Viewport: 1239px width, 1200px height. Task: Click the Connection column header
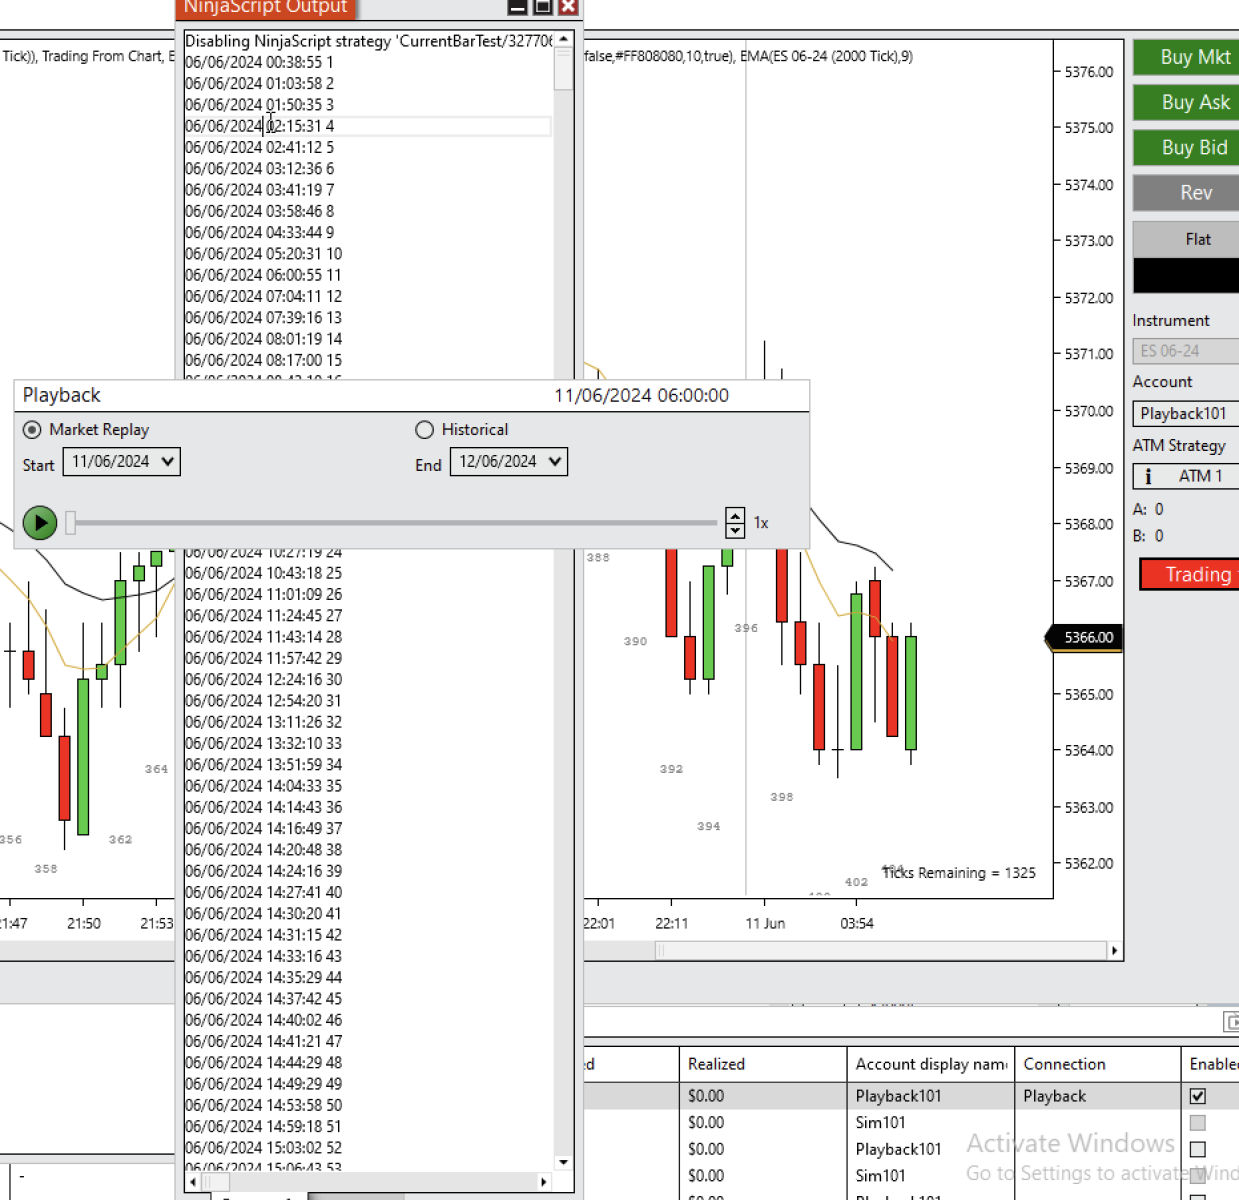coord(1098,1064)
